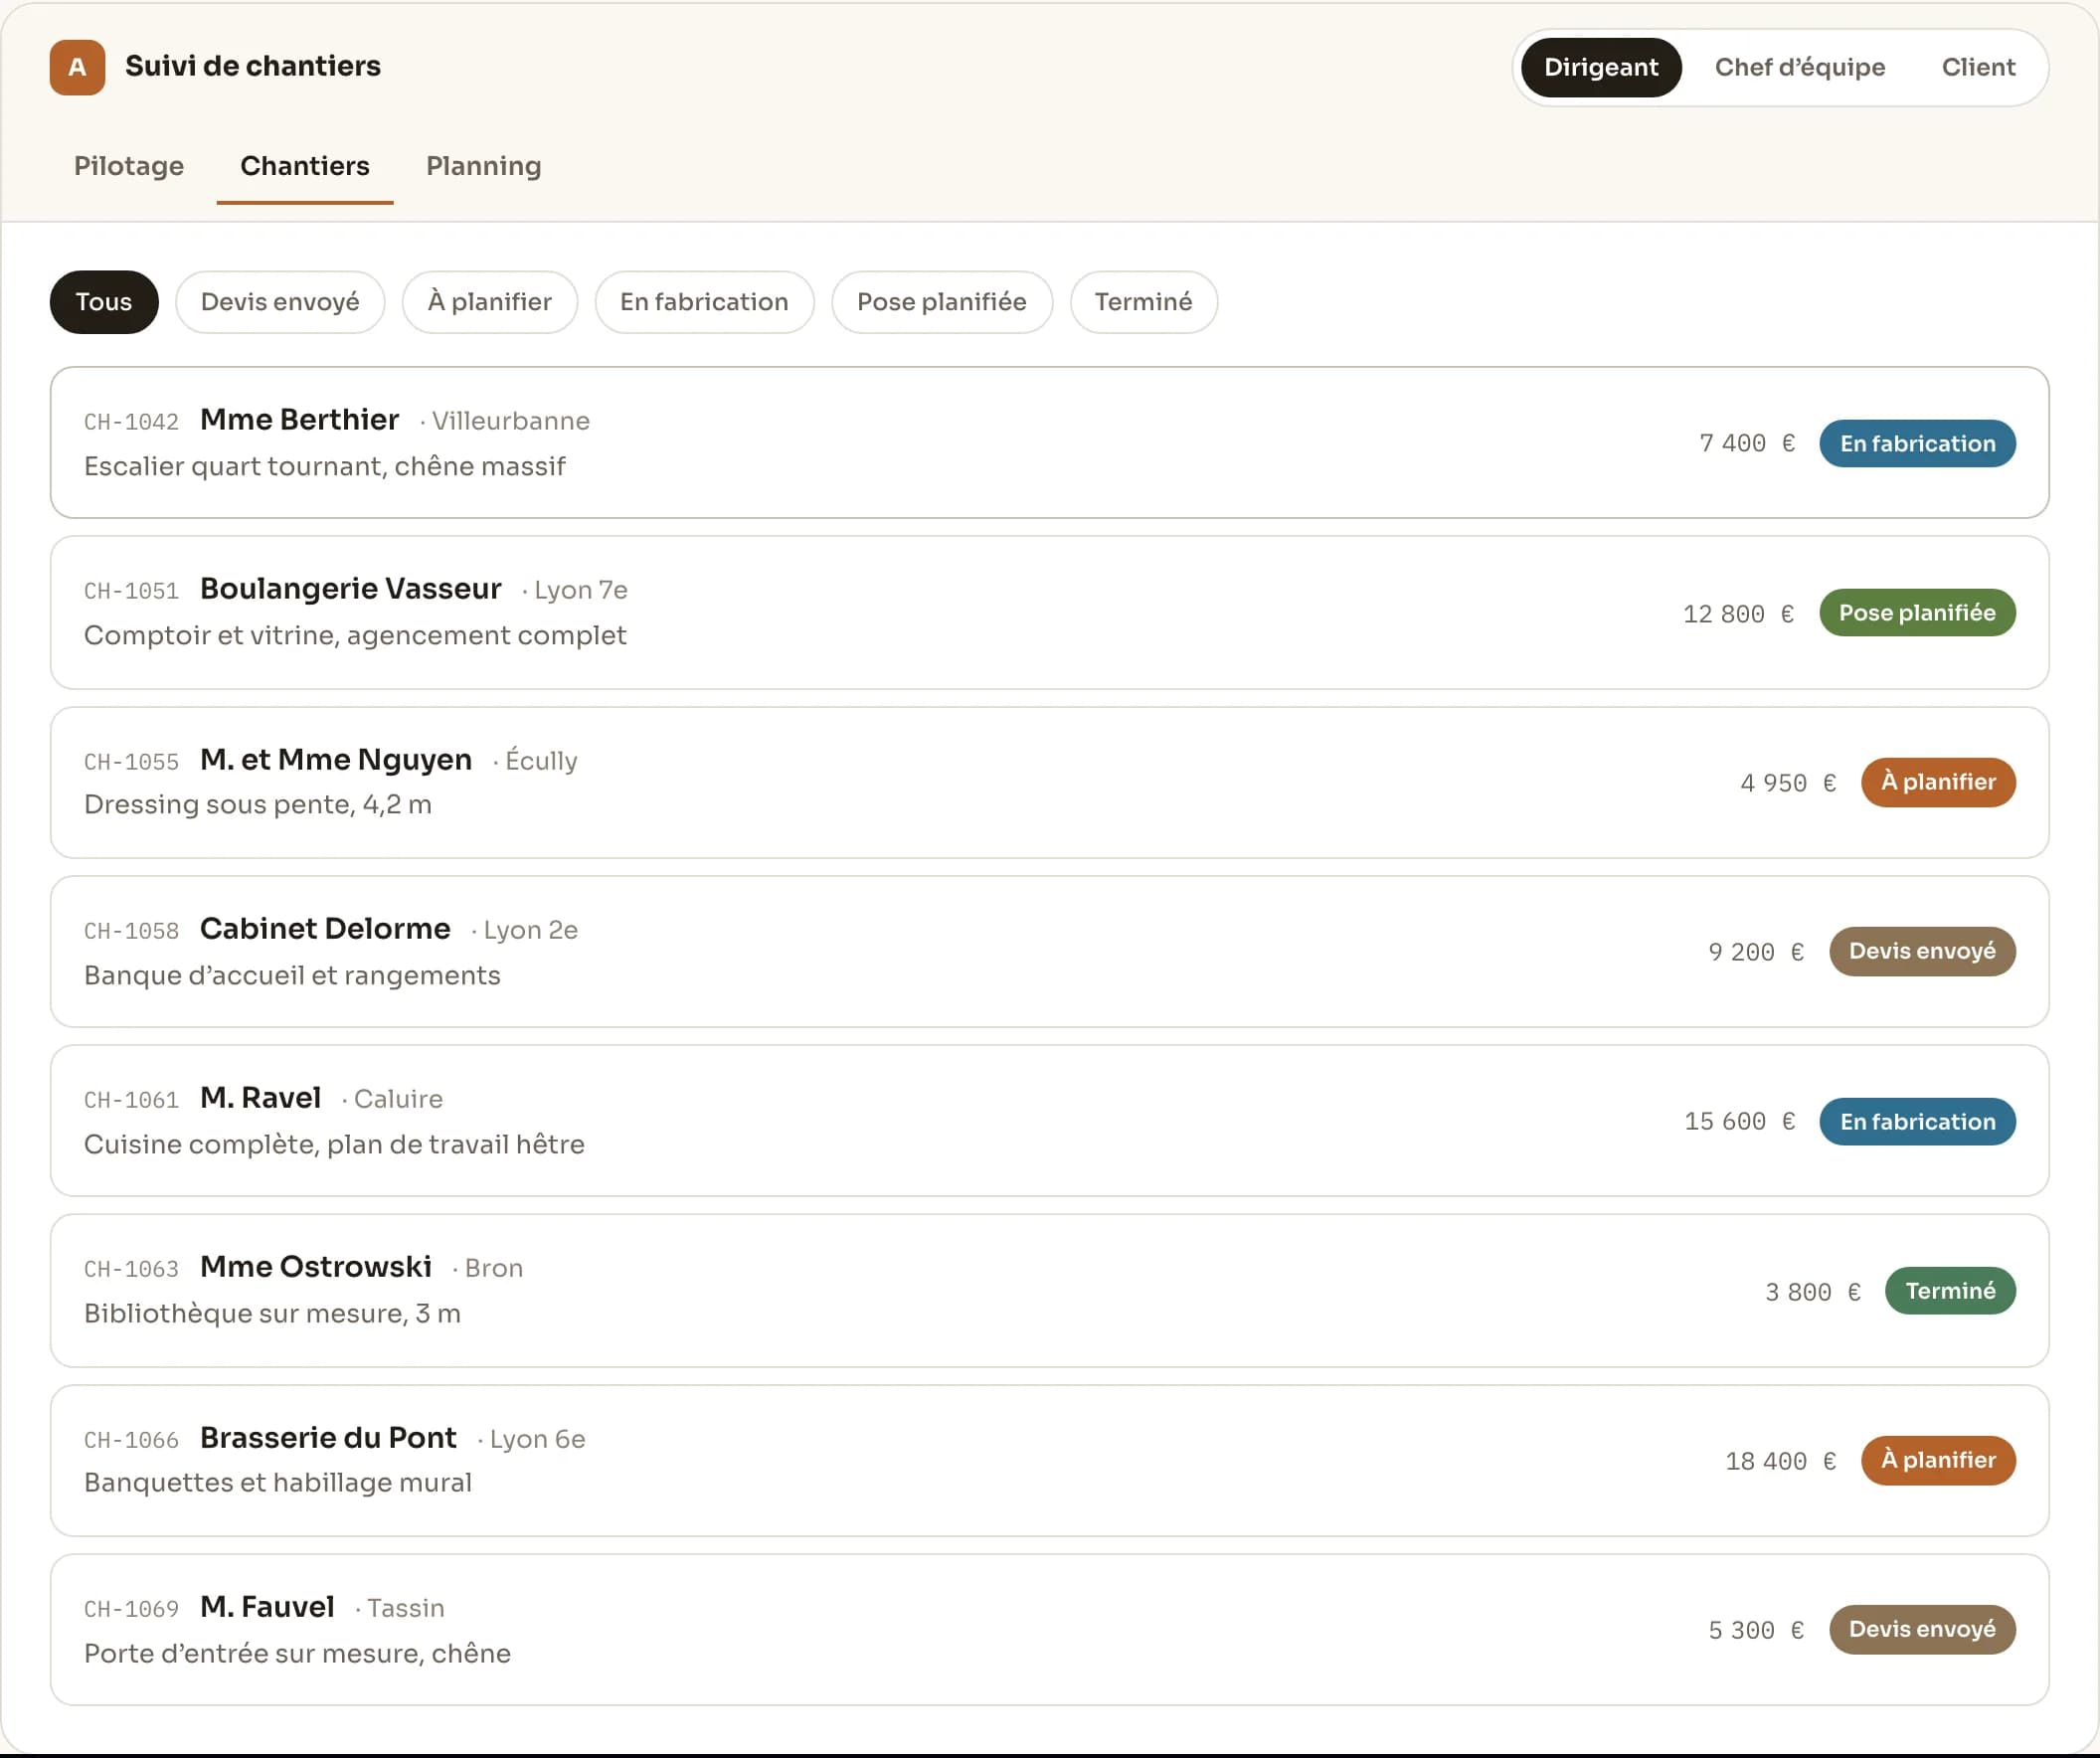Switch to the Client role
The width and height of the screenshot is (2100, 1758).
pos(1977,67)
